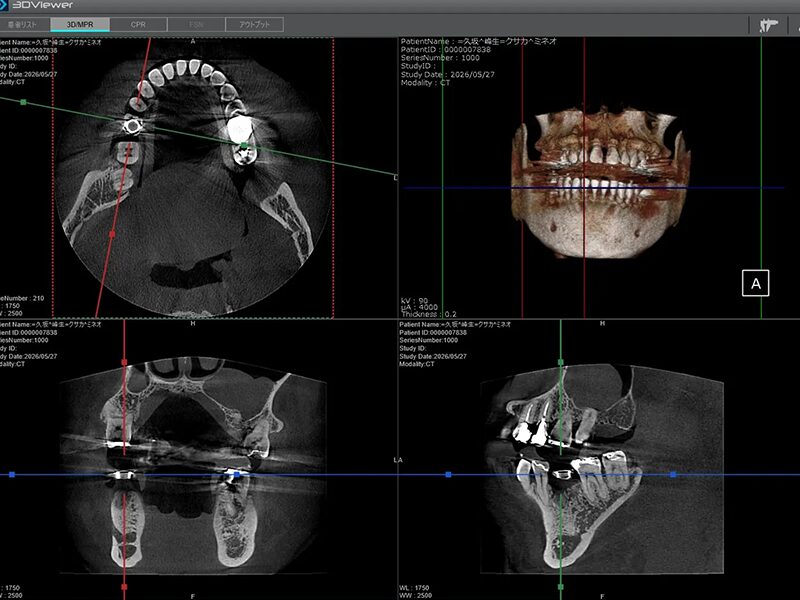Screen dimensions: 800x600
Task: Select the 3D/MPR tab
Action: click(80, 24)
